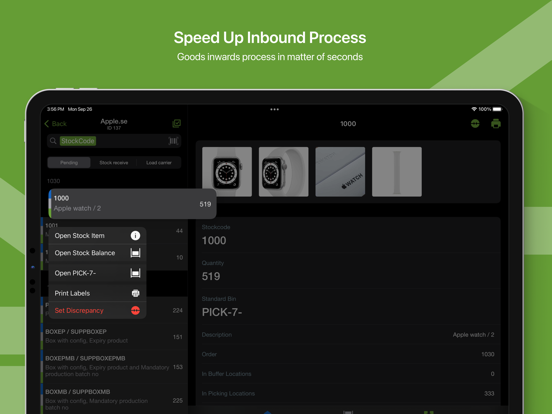This screenshot has height=414, width=552.
Task: Open the Apple Watch box thumbnail
Action: click(x=340, y=172)
